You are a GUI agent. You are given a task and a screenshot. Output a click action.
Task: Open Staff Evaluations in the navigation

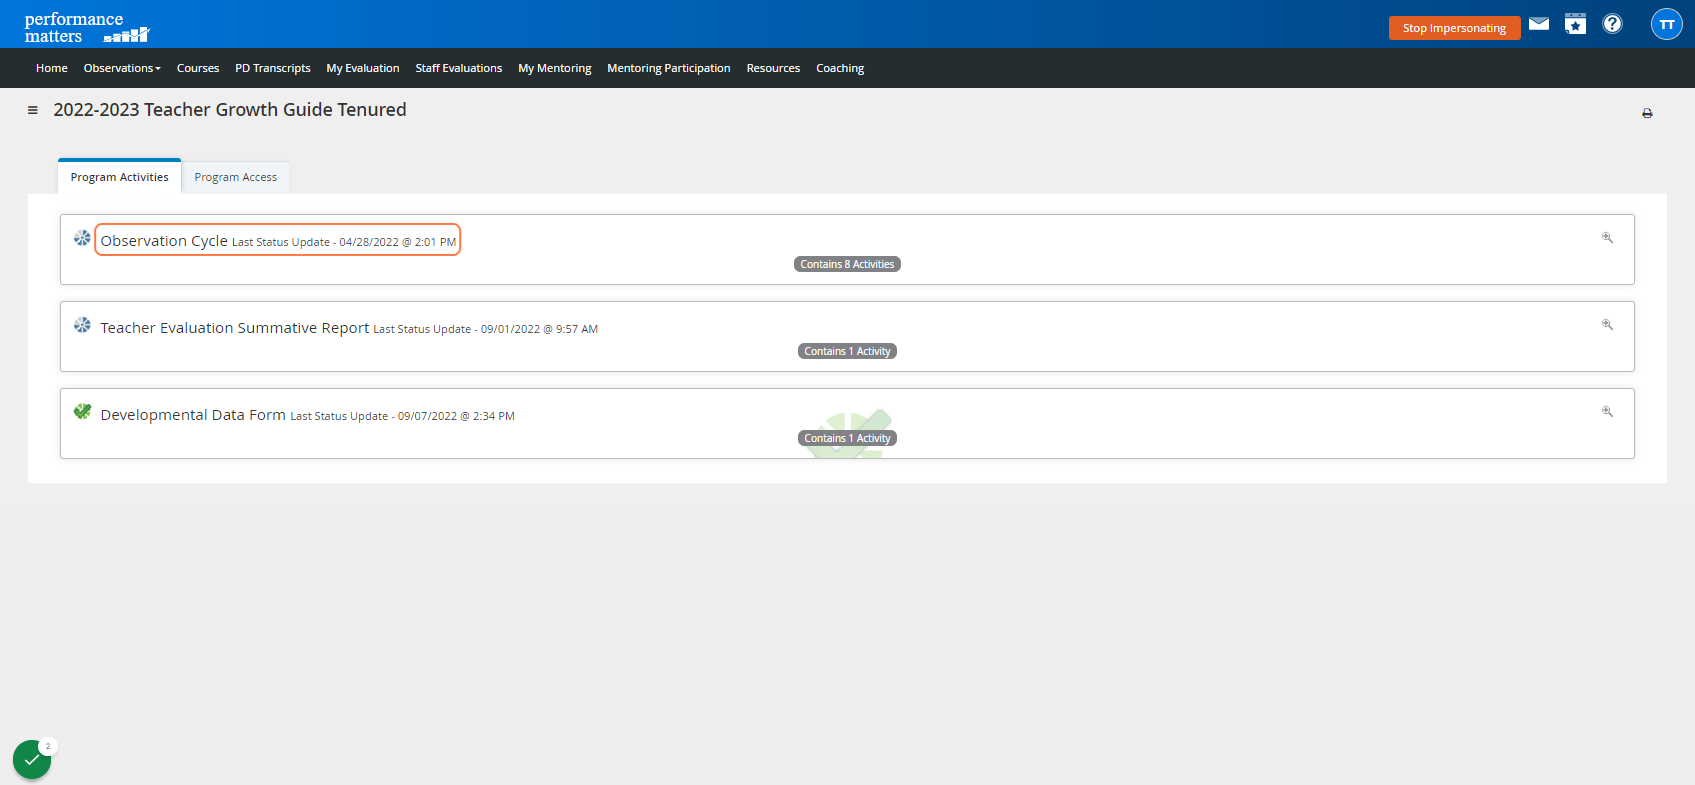tap(459, 68)
